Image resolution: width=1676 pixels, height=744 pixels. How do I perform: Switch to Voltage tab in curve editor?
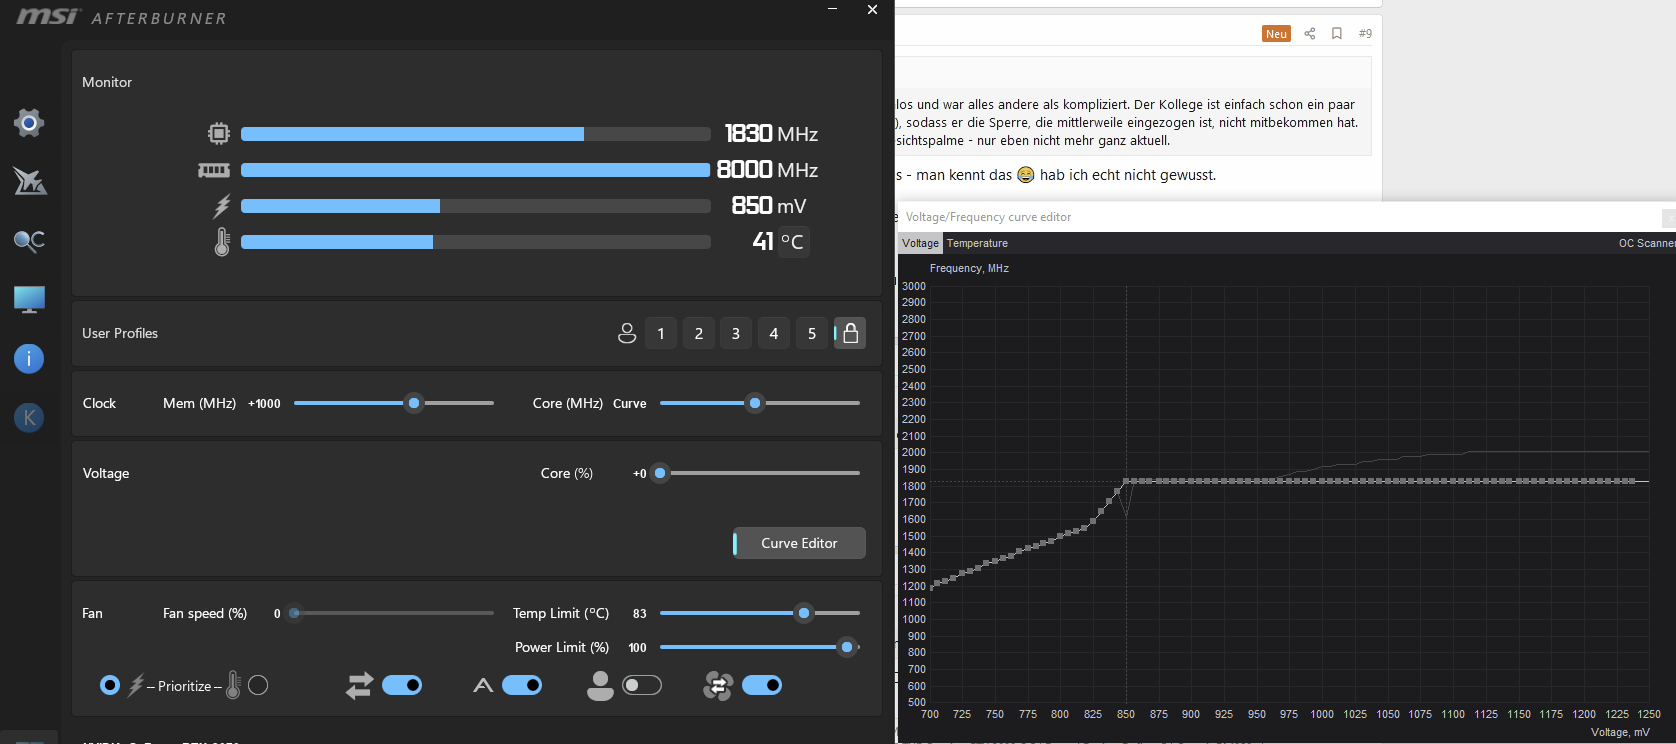click(920, 243)
